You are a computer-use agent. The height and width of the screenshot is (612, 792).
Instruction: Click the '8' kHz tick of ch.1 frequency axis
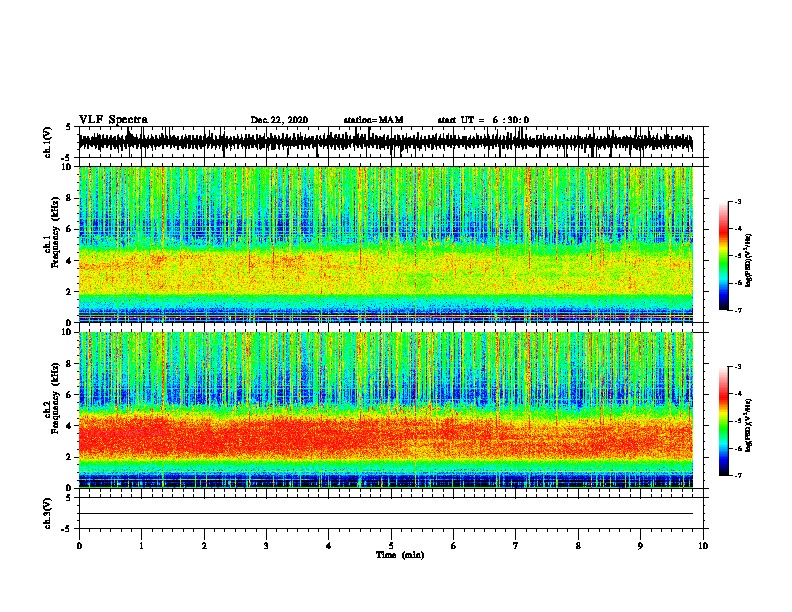click(70, 198)
